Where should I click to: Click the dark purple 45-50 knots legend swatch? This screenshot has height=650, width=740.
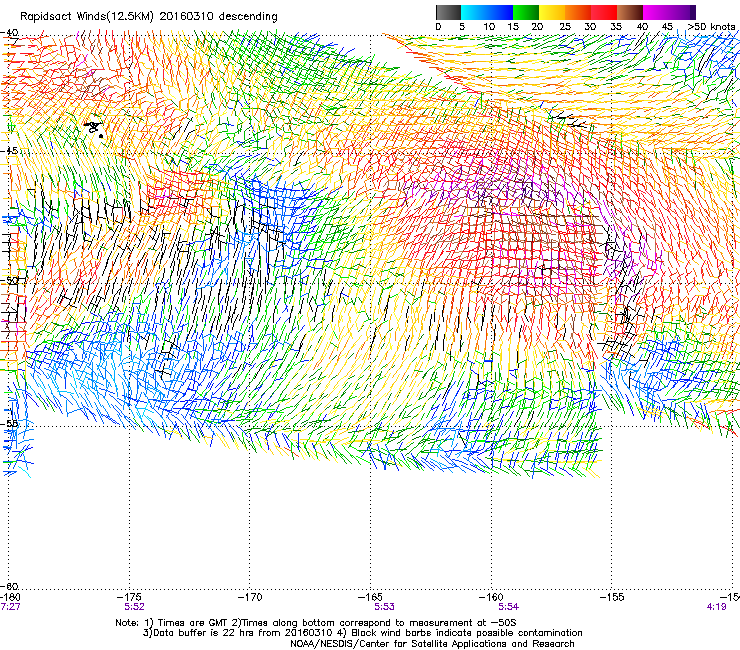(x=682, y=12)
